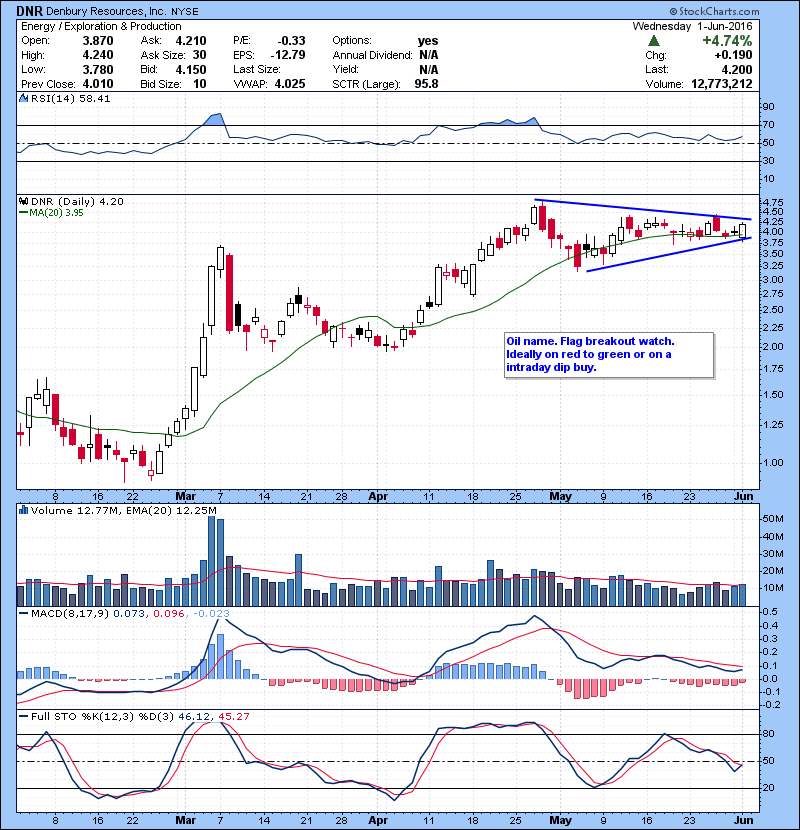Click the green up-triangle change indicator
The image size is (800, 830).
654,41
